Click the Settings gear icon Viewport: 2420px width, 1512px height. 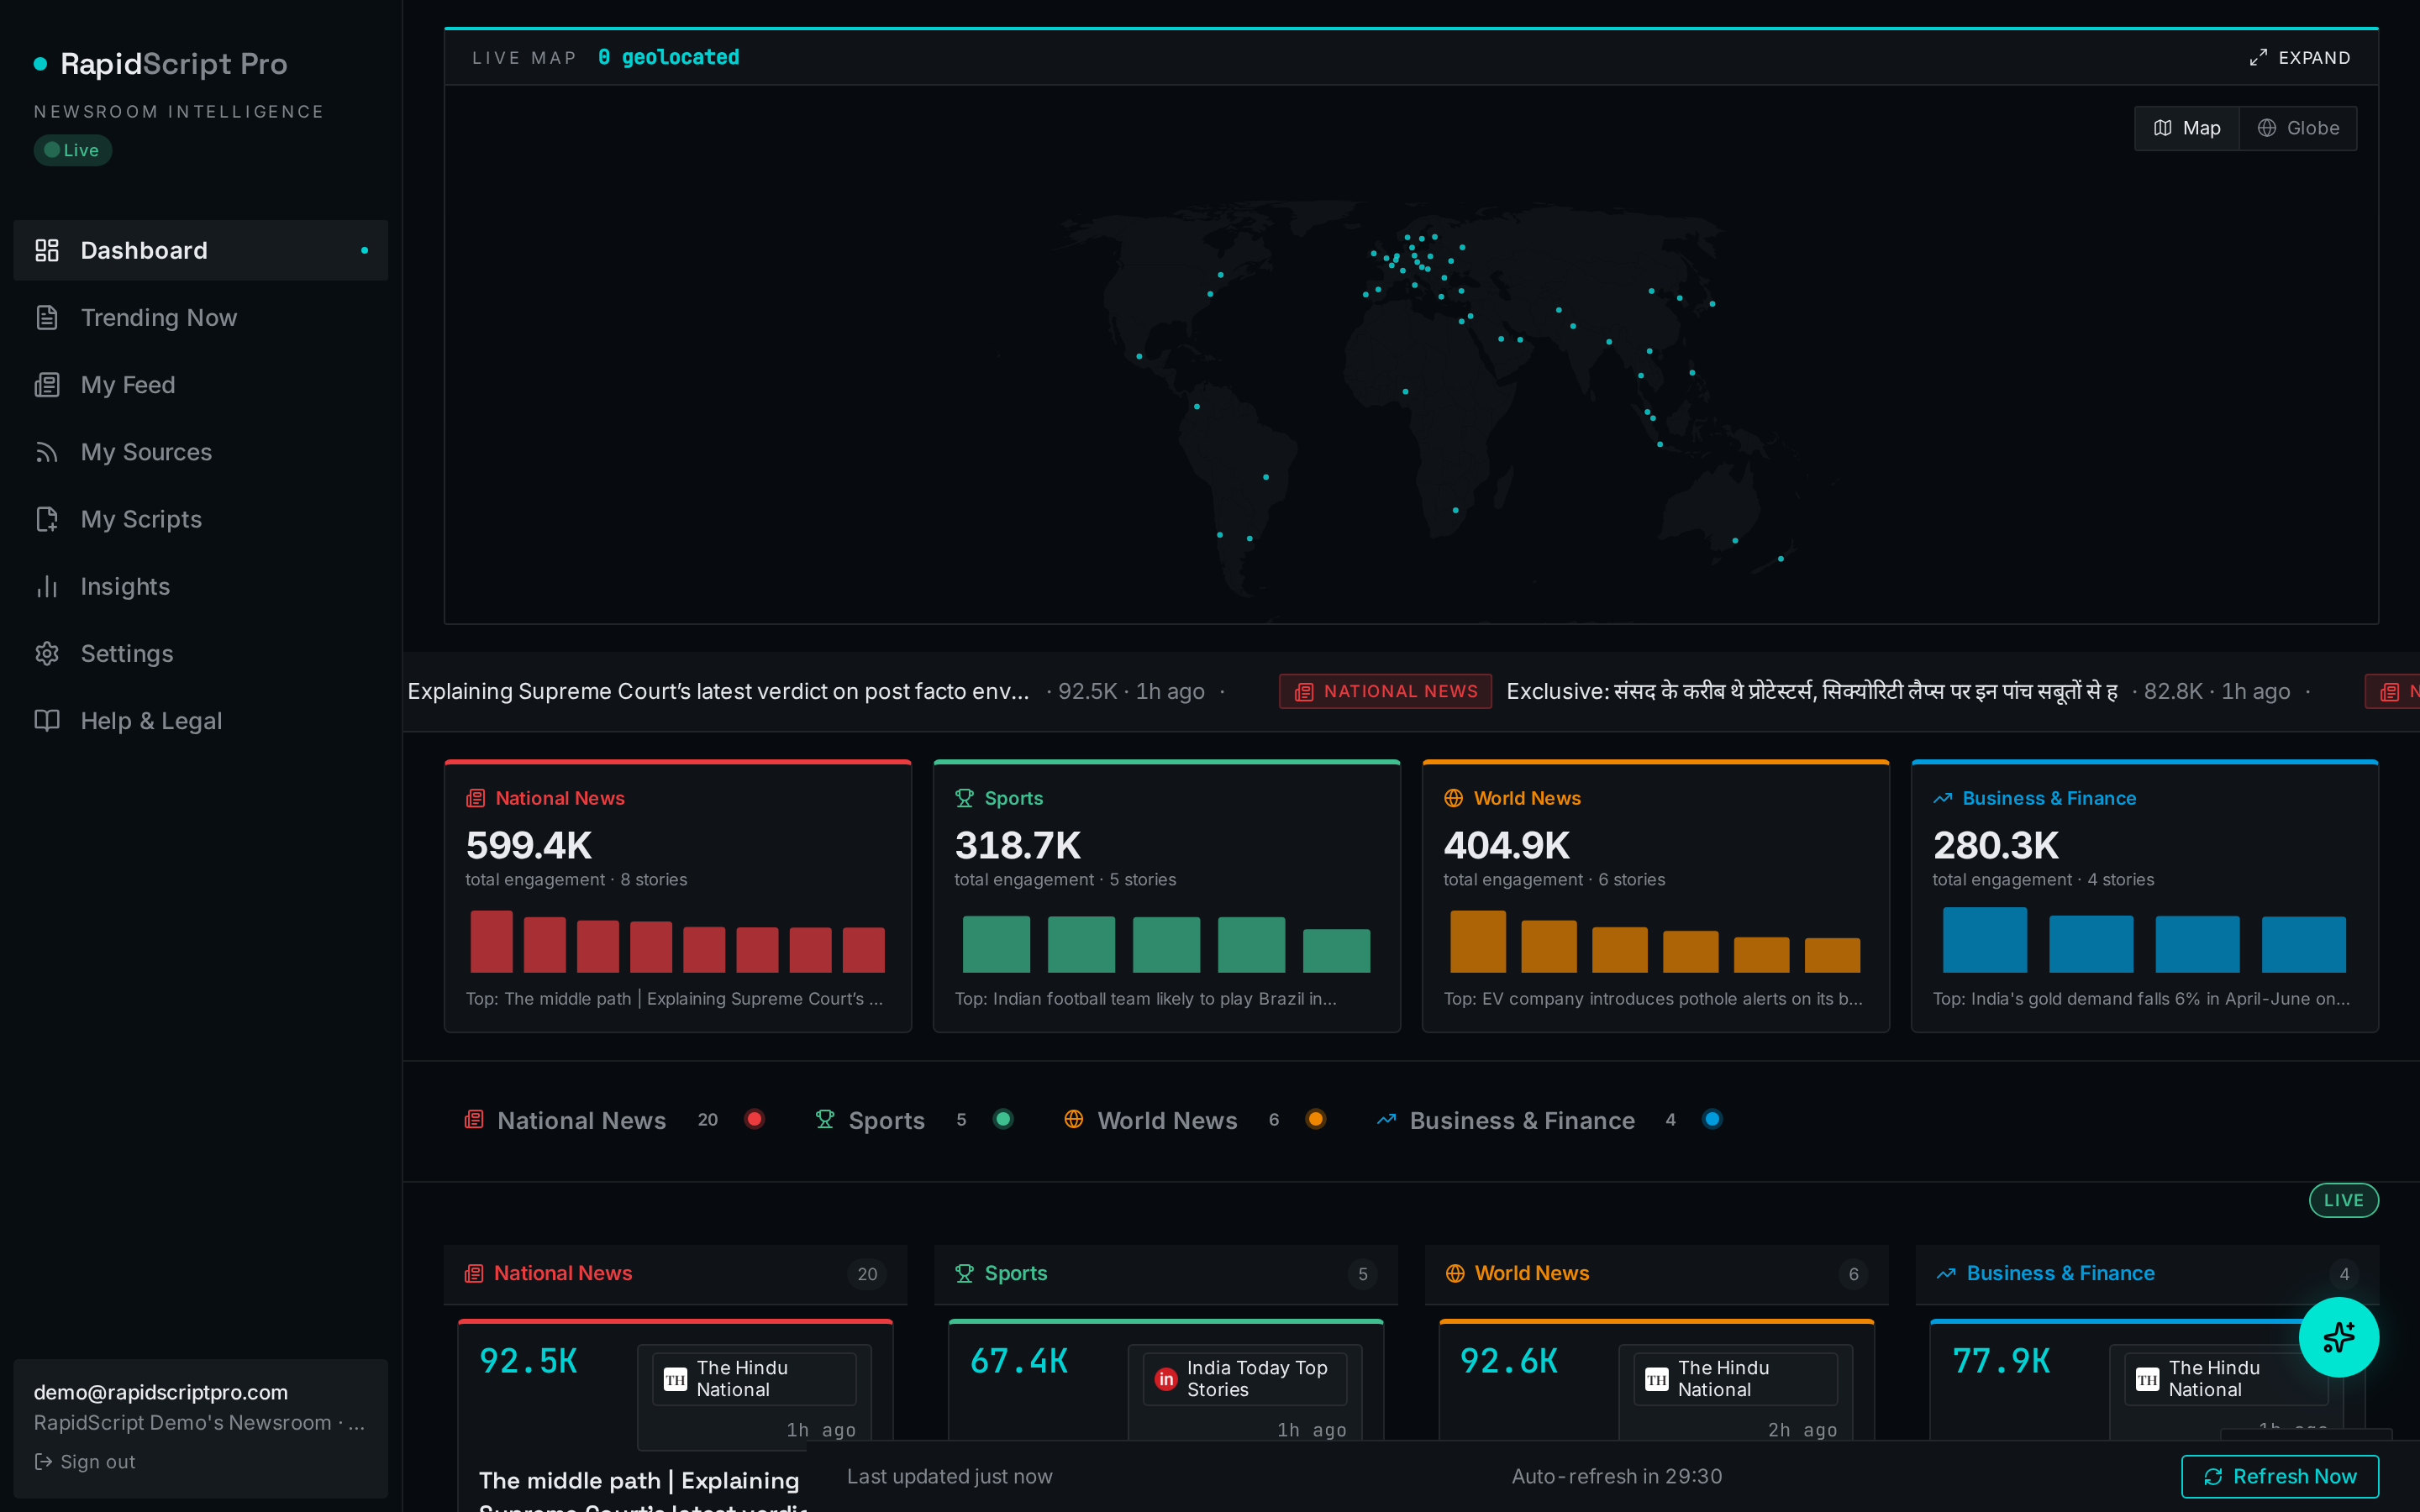tap(47, 653)
